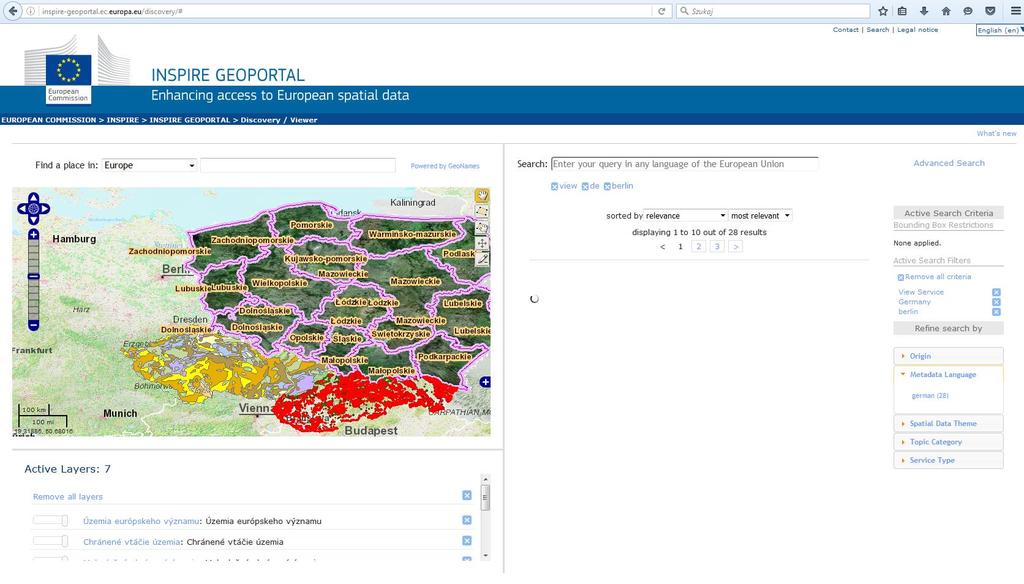Open the Contact link in header
Screen dimensions: 1024x584
[x=846, y=29]
